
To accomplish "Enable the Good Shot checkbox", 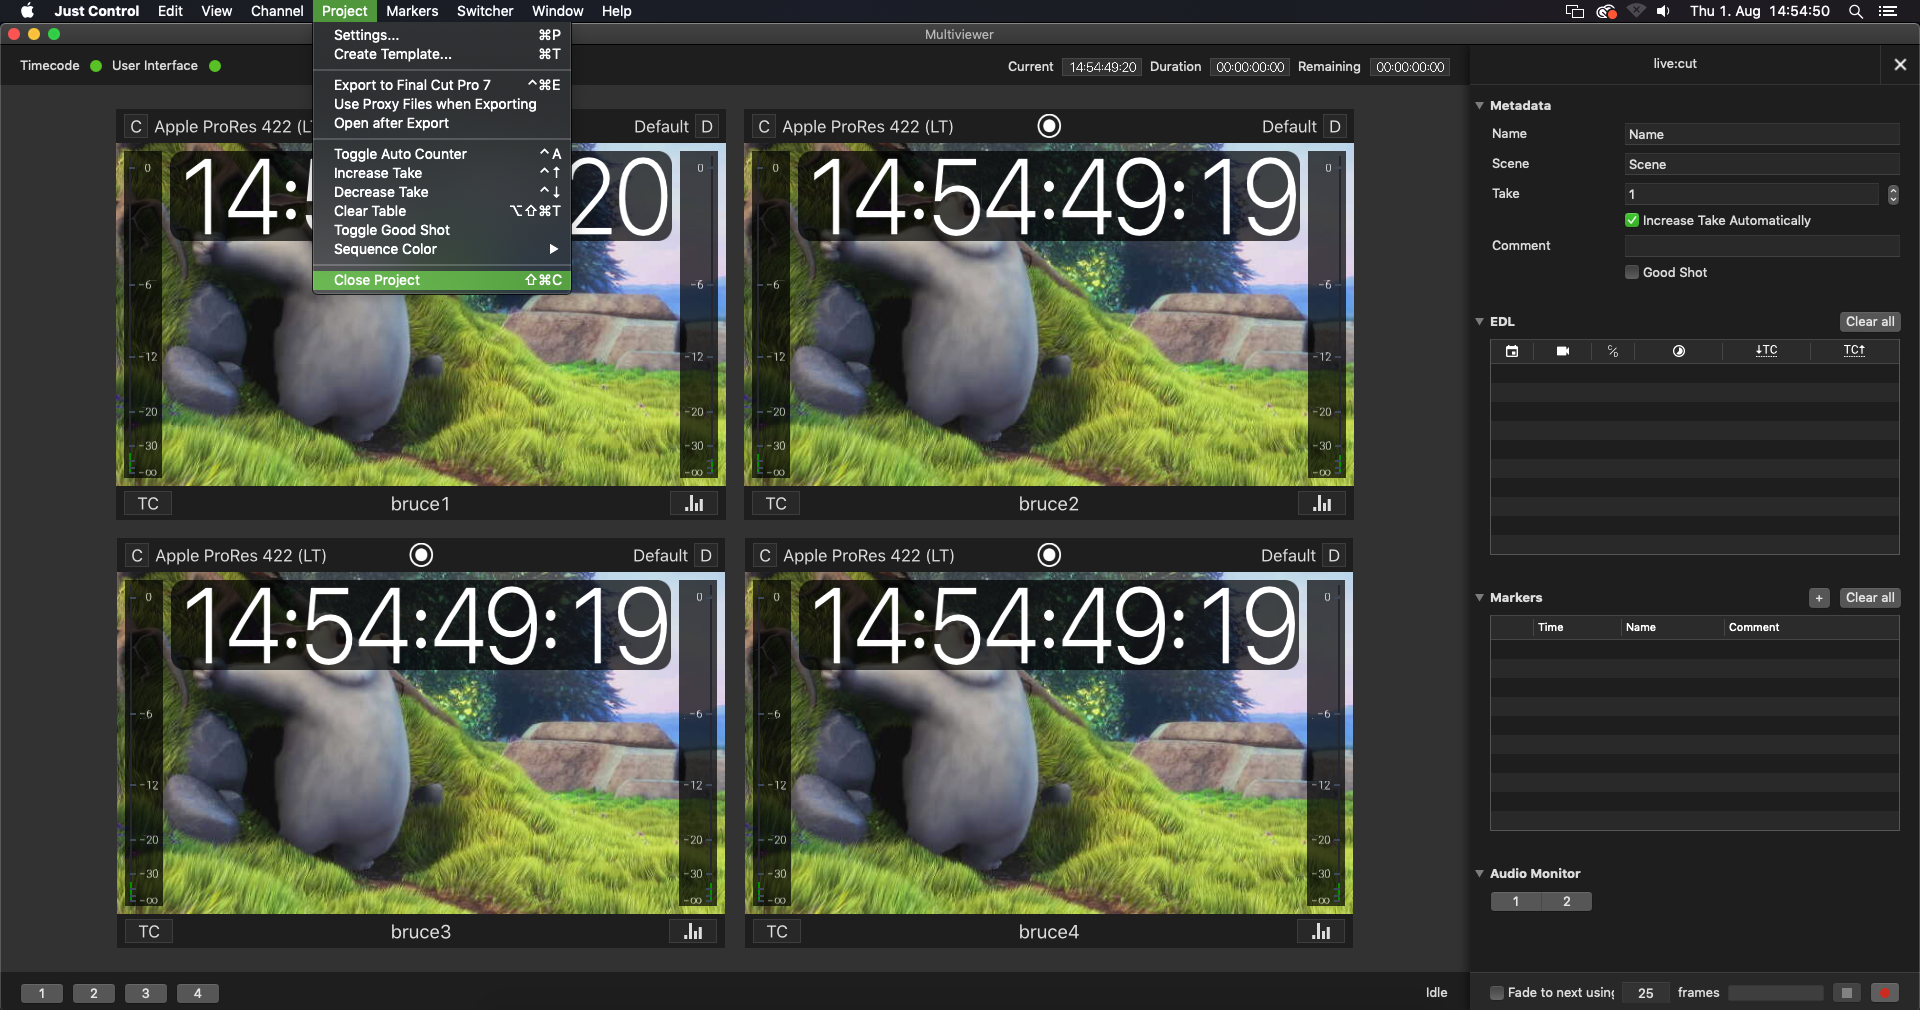I will coord(1632,272).
